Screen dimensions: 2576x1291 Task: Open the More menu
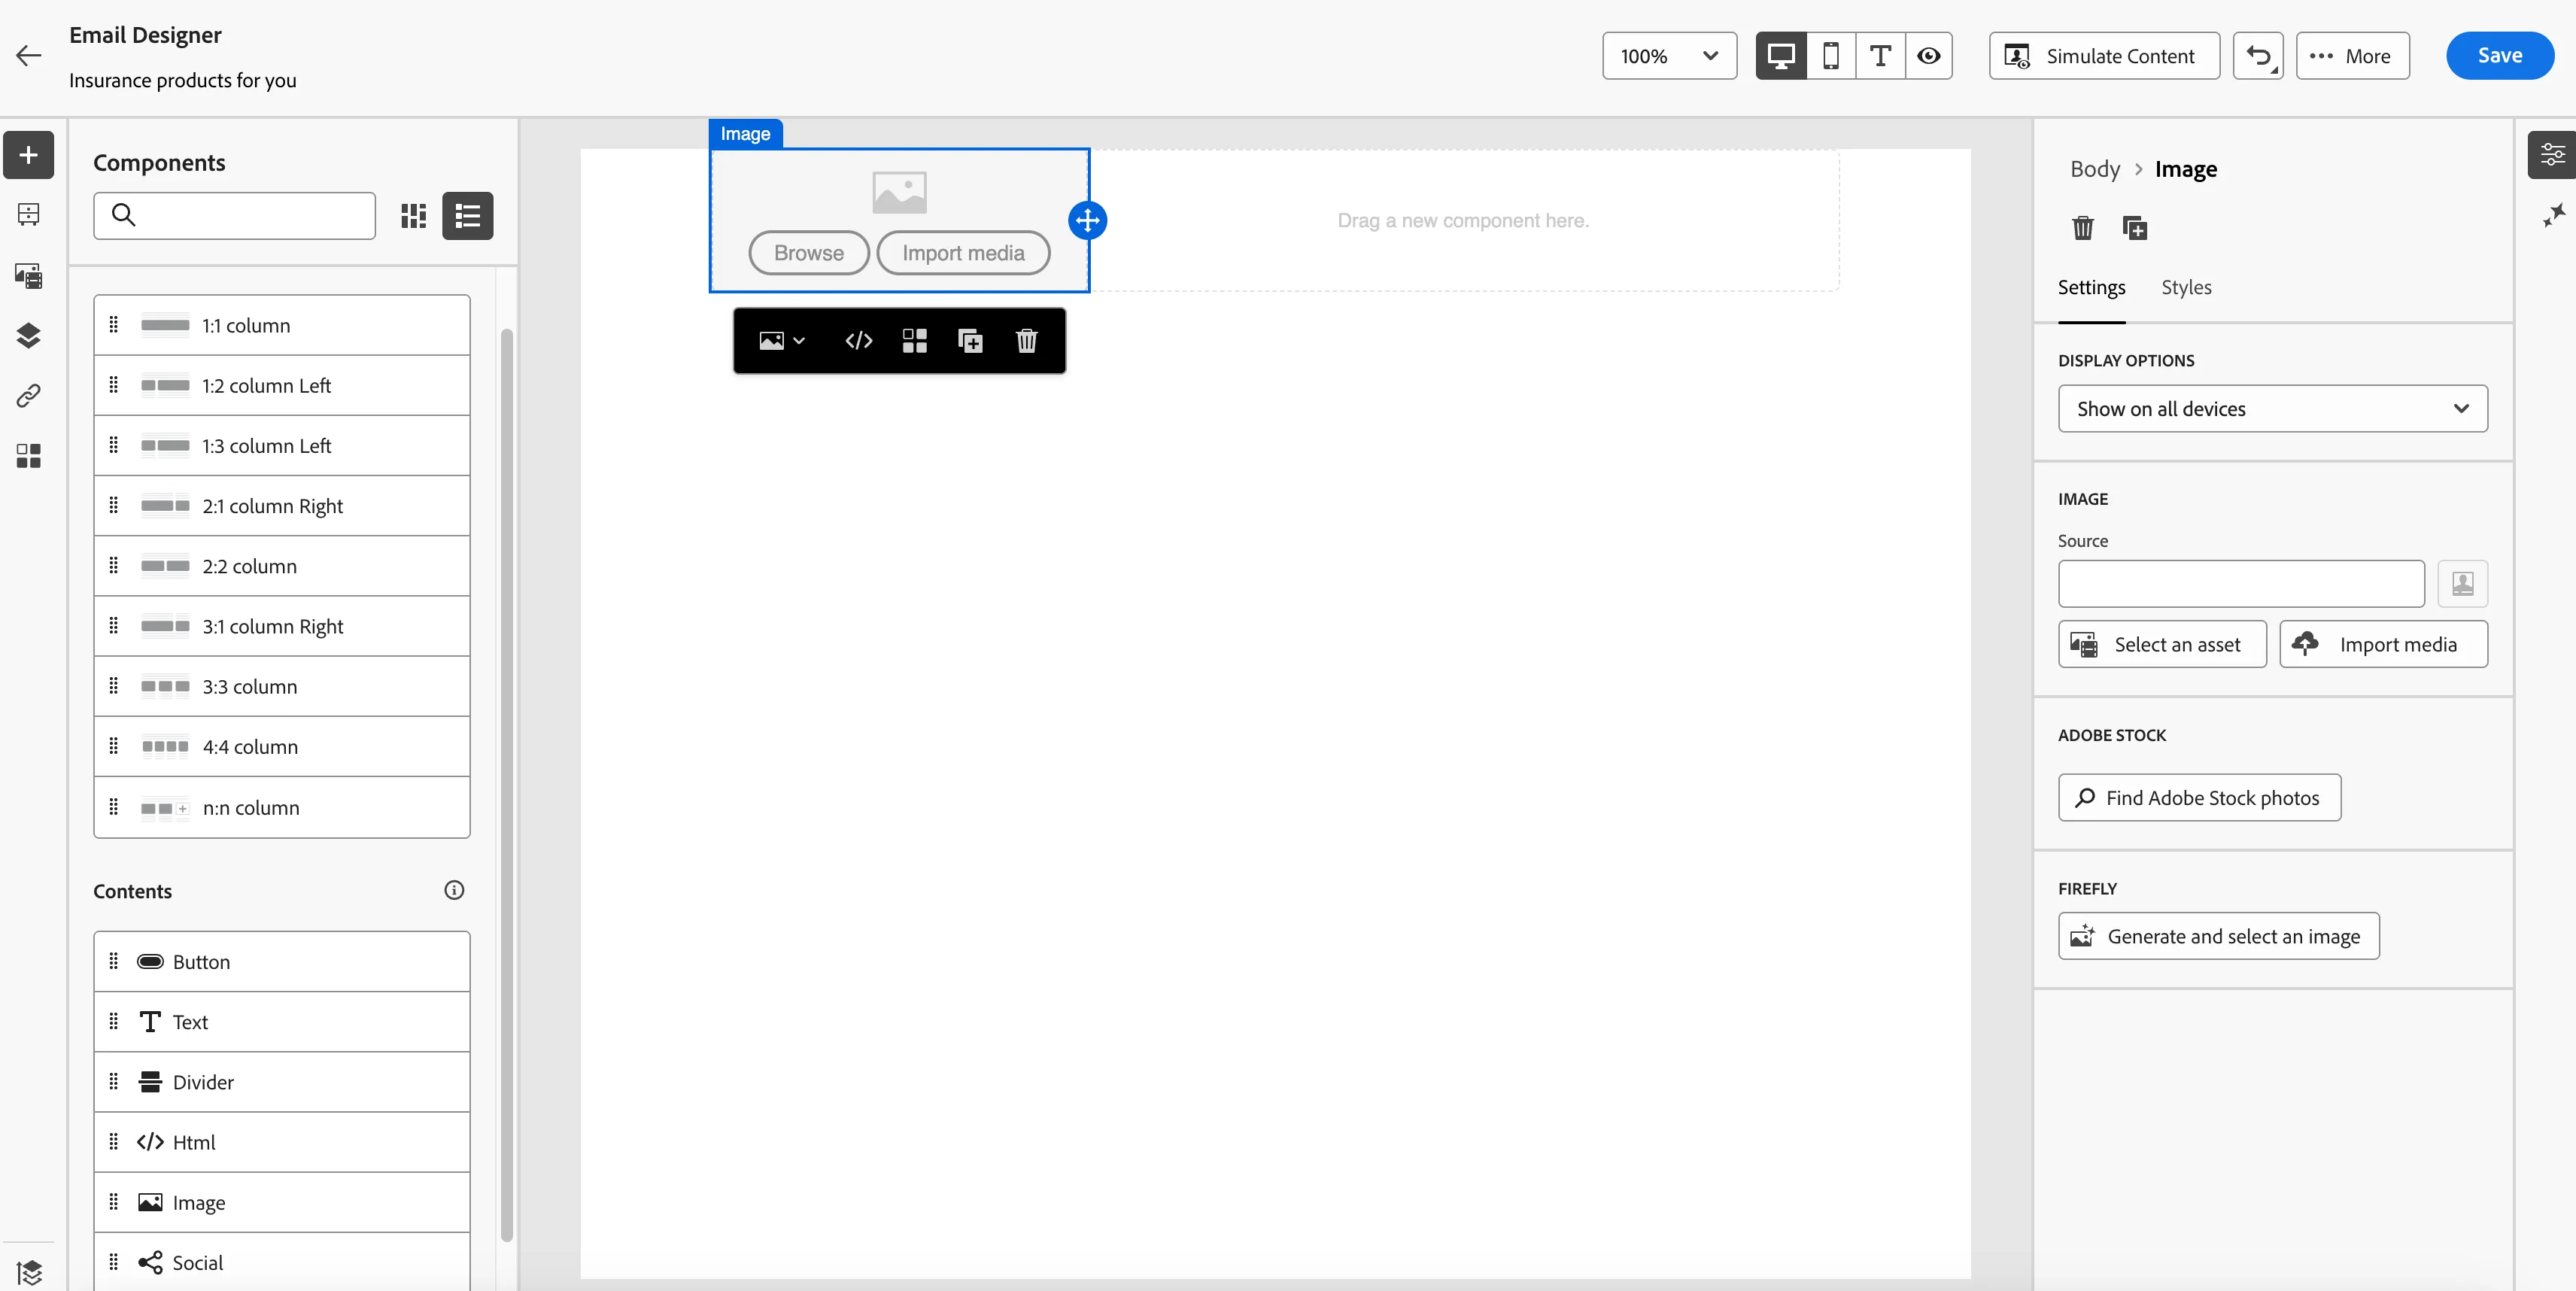pos(2352,56)
